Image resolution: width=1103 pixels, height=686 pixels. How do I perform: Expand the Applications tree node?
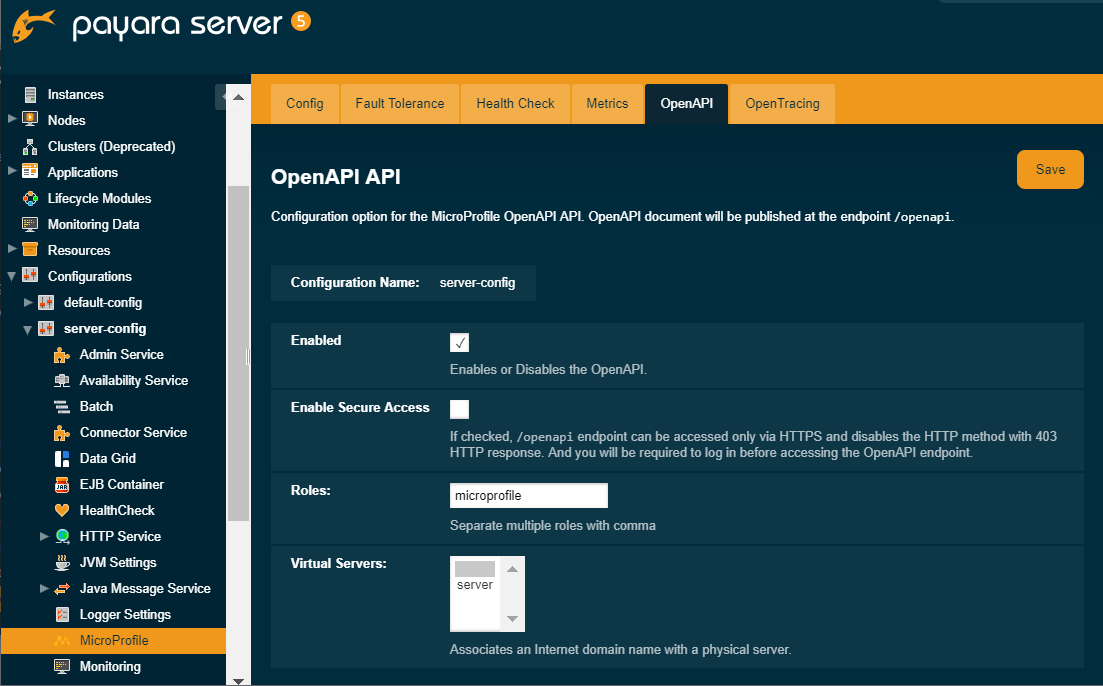[x=12, y=171]
